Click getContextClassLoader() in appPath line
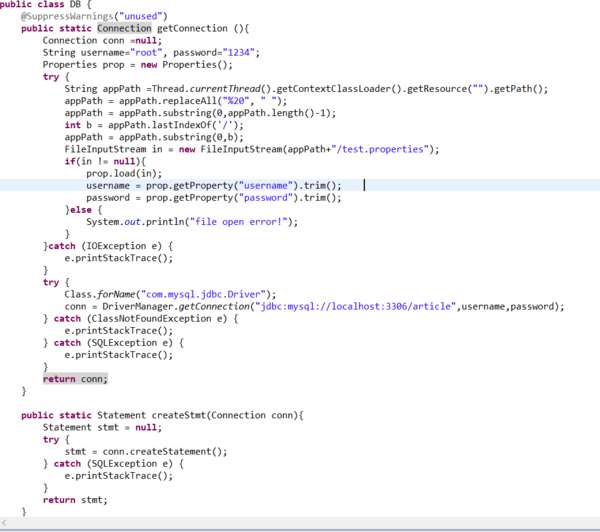600x532 pixels. coord(339,89)
